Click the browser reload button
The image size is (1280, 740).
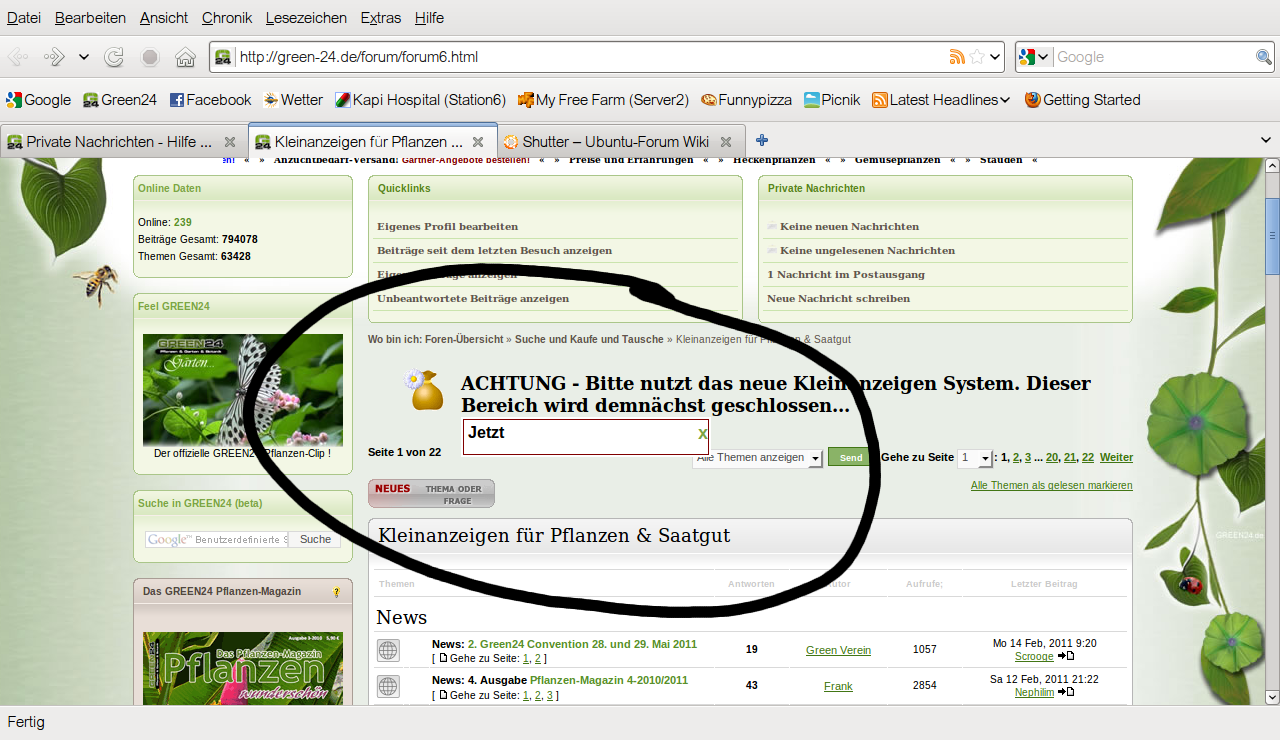[x=114, y=57]
